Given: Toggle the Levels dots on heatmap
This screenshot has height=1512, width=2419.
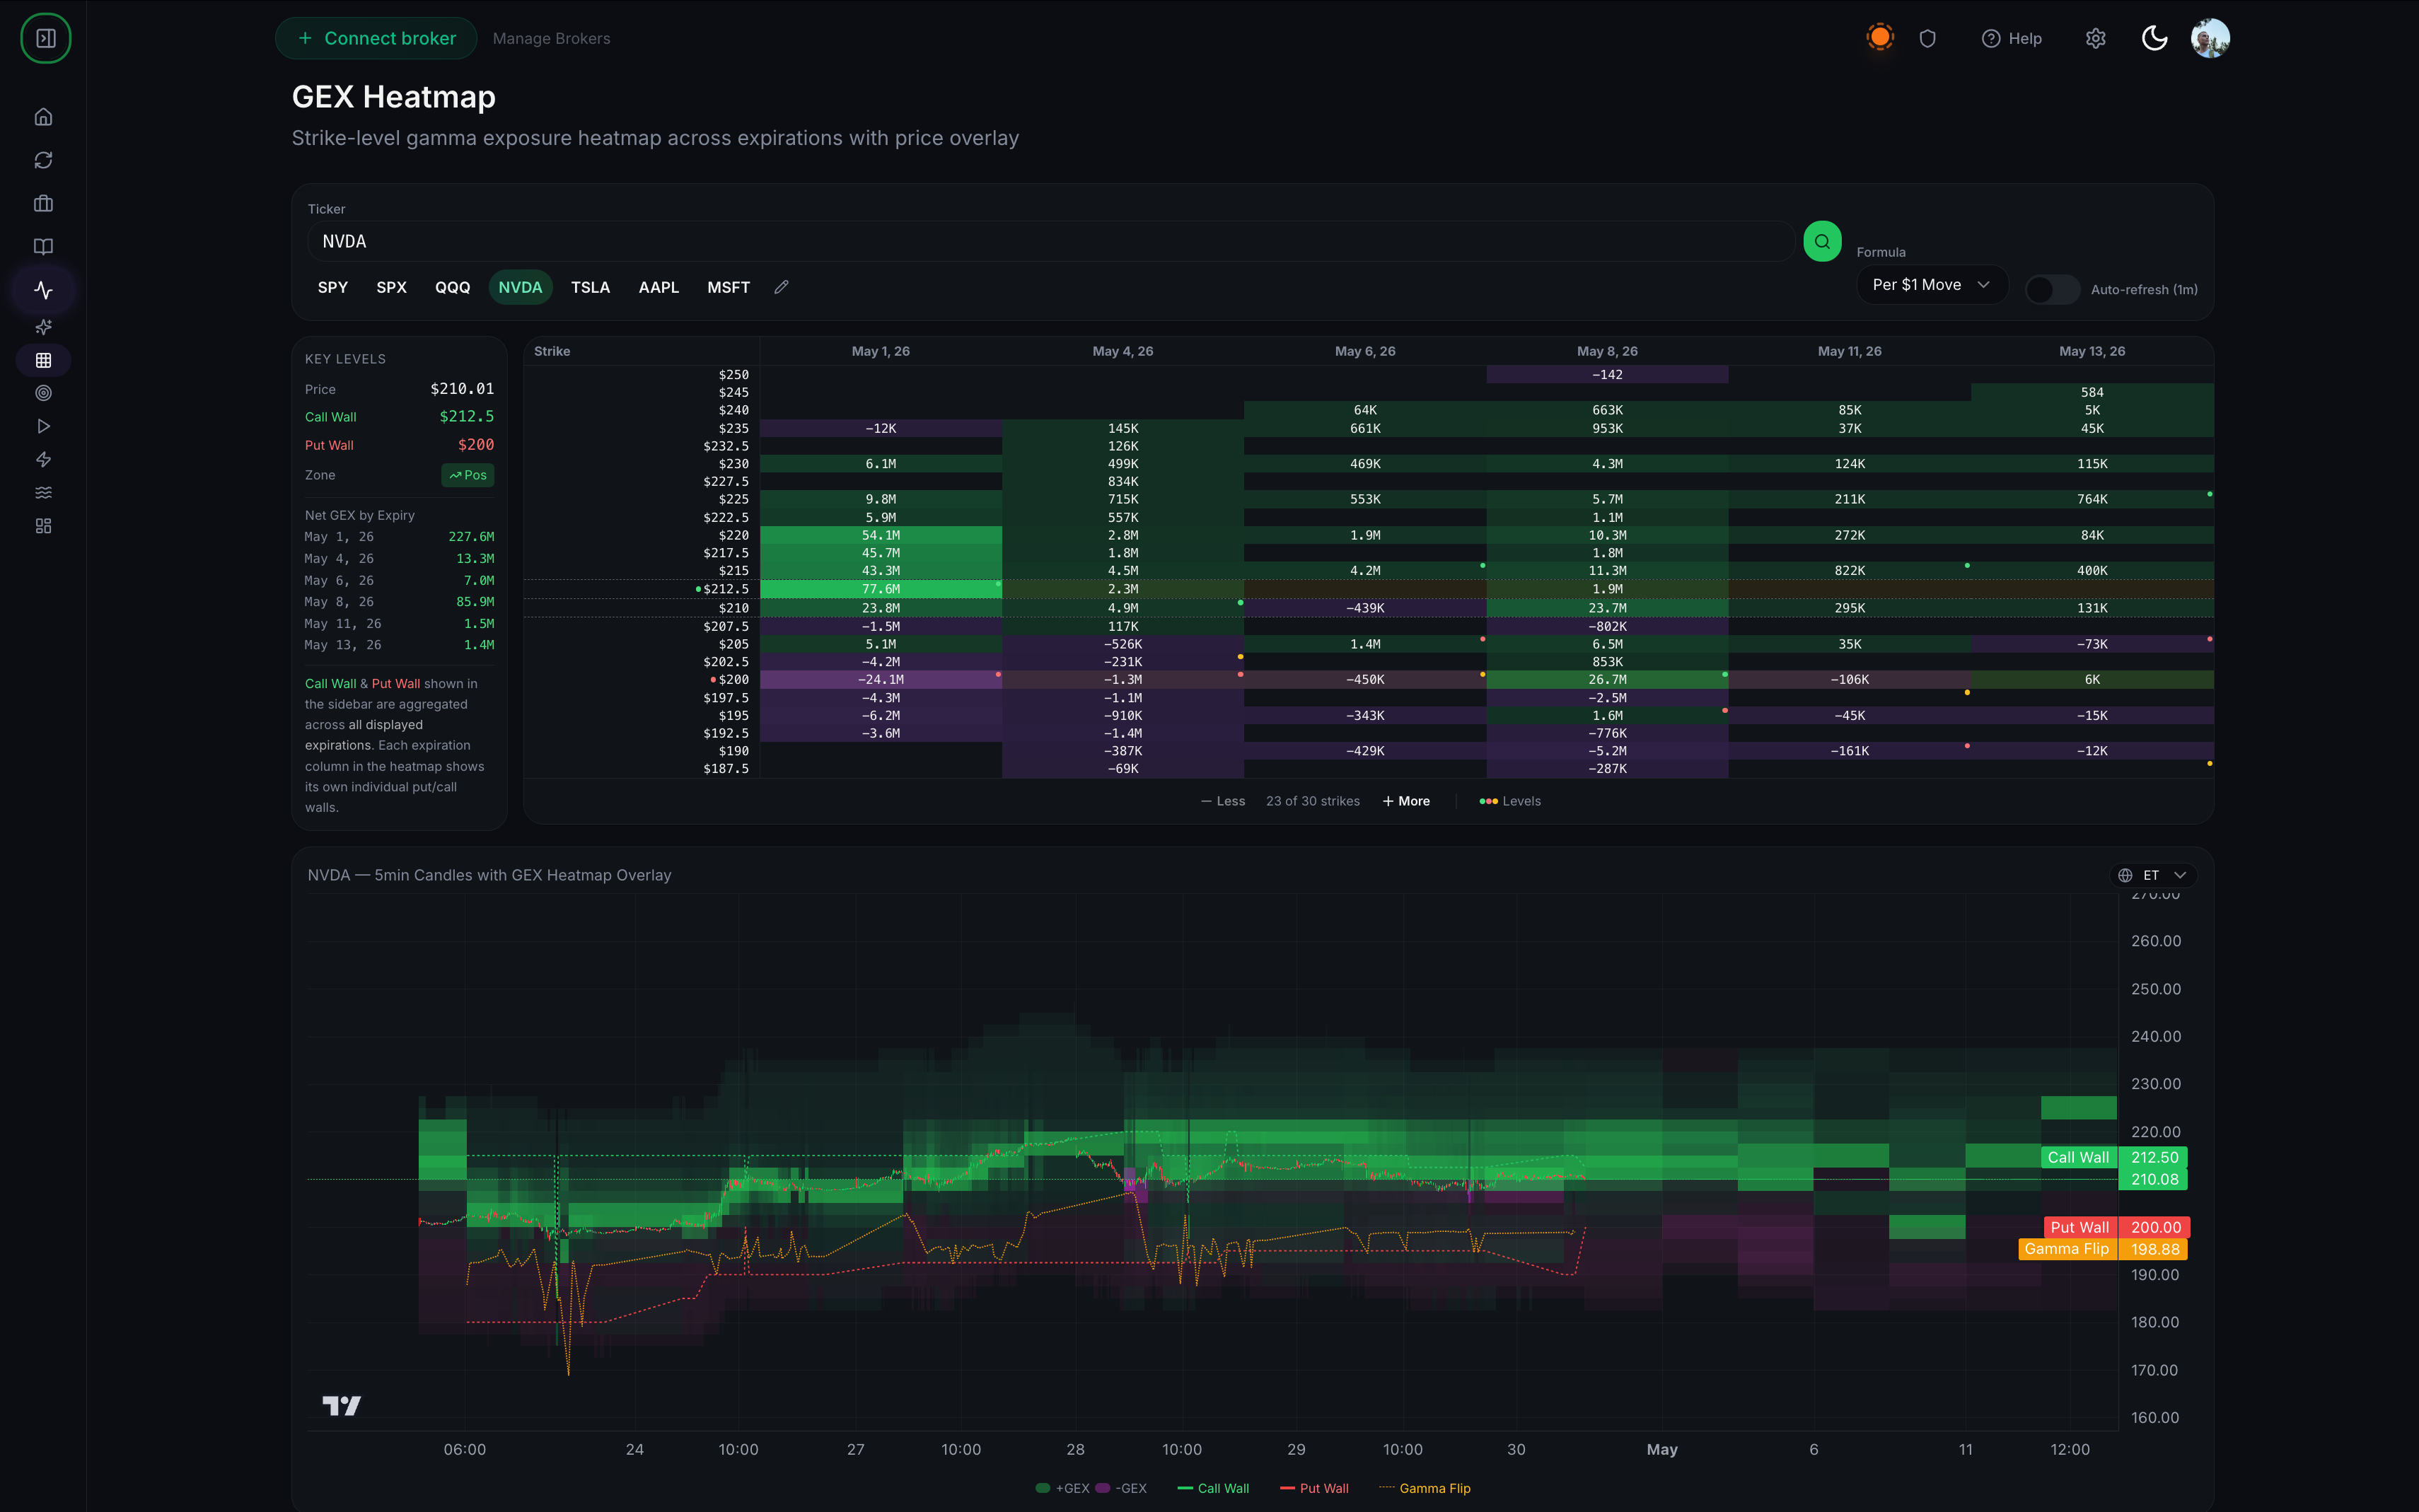Looking at the screenshot, I should click(1510, 801).
